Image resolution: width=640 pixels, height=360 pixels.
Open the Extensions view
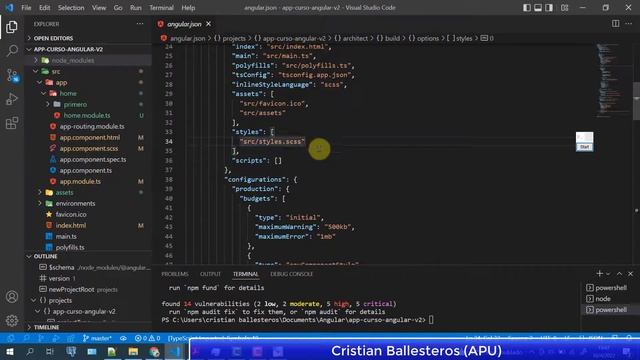pyautogui.click(x=12, y=123)
